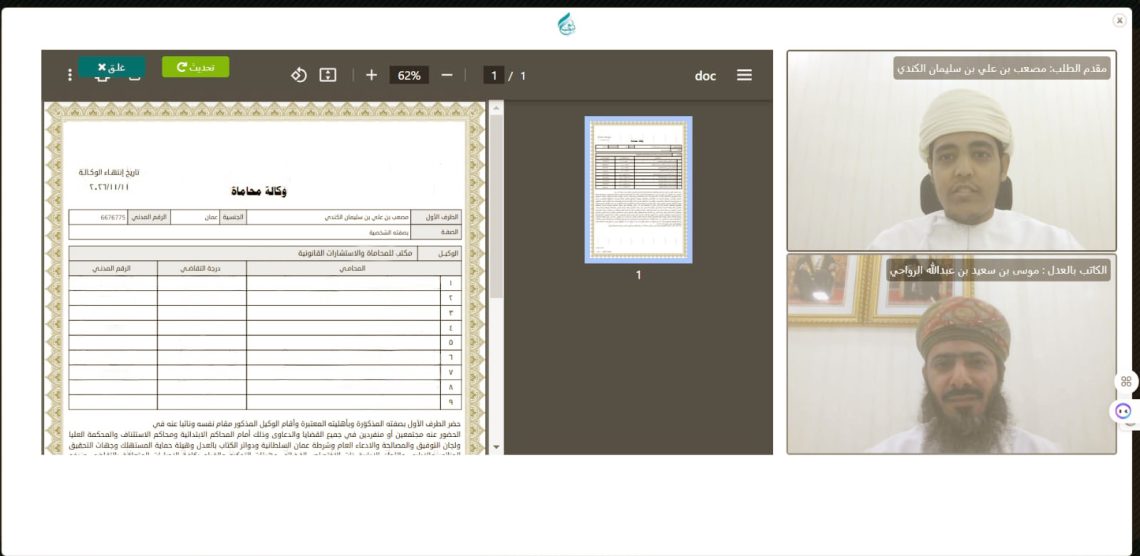Open the PDF viewer three-dots menu
This screenshot has height=556, width=1140.
[x=70, y=75]
